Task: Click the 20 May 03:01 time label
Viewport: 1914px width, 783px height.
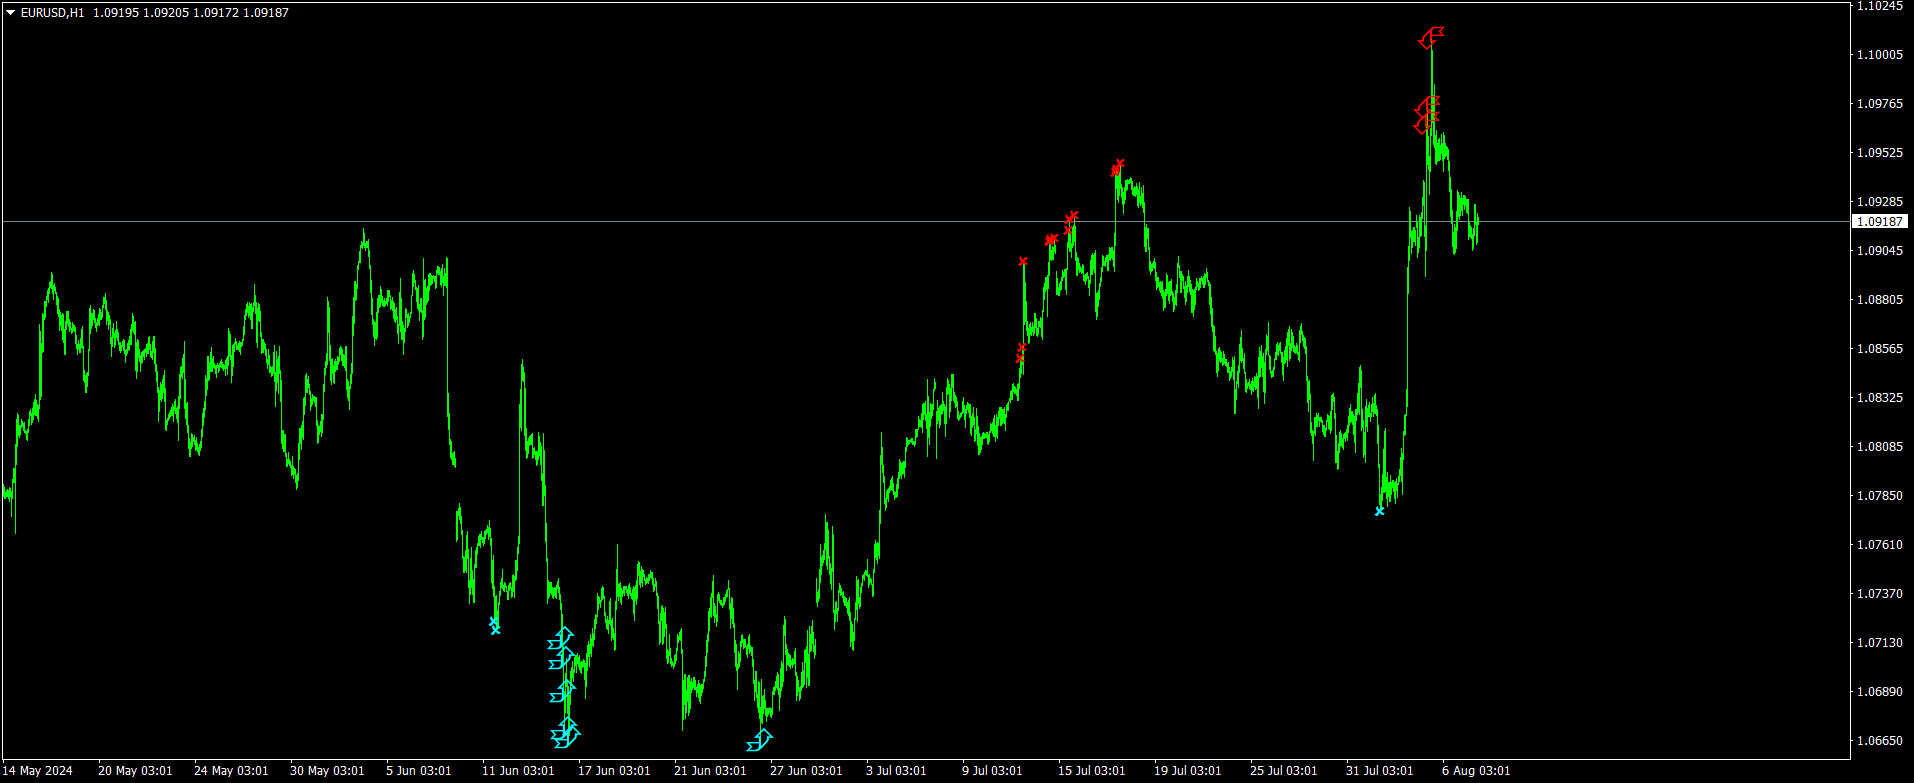Action: coord(135,771)
